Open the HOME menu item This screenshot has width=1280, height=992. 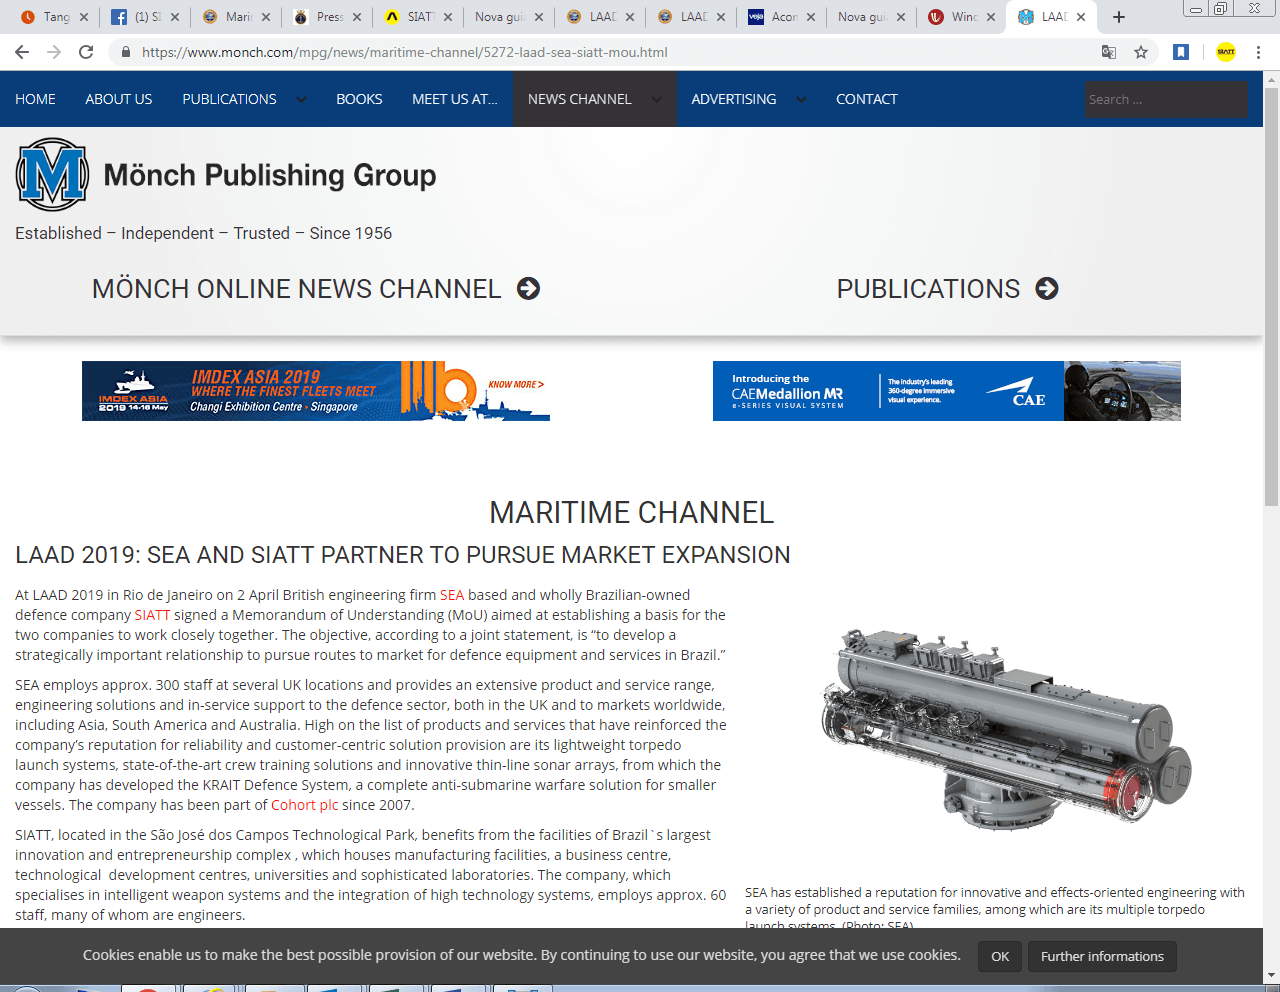35,99
